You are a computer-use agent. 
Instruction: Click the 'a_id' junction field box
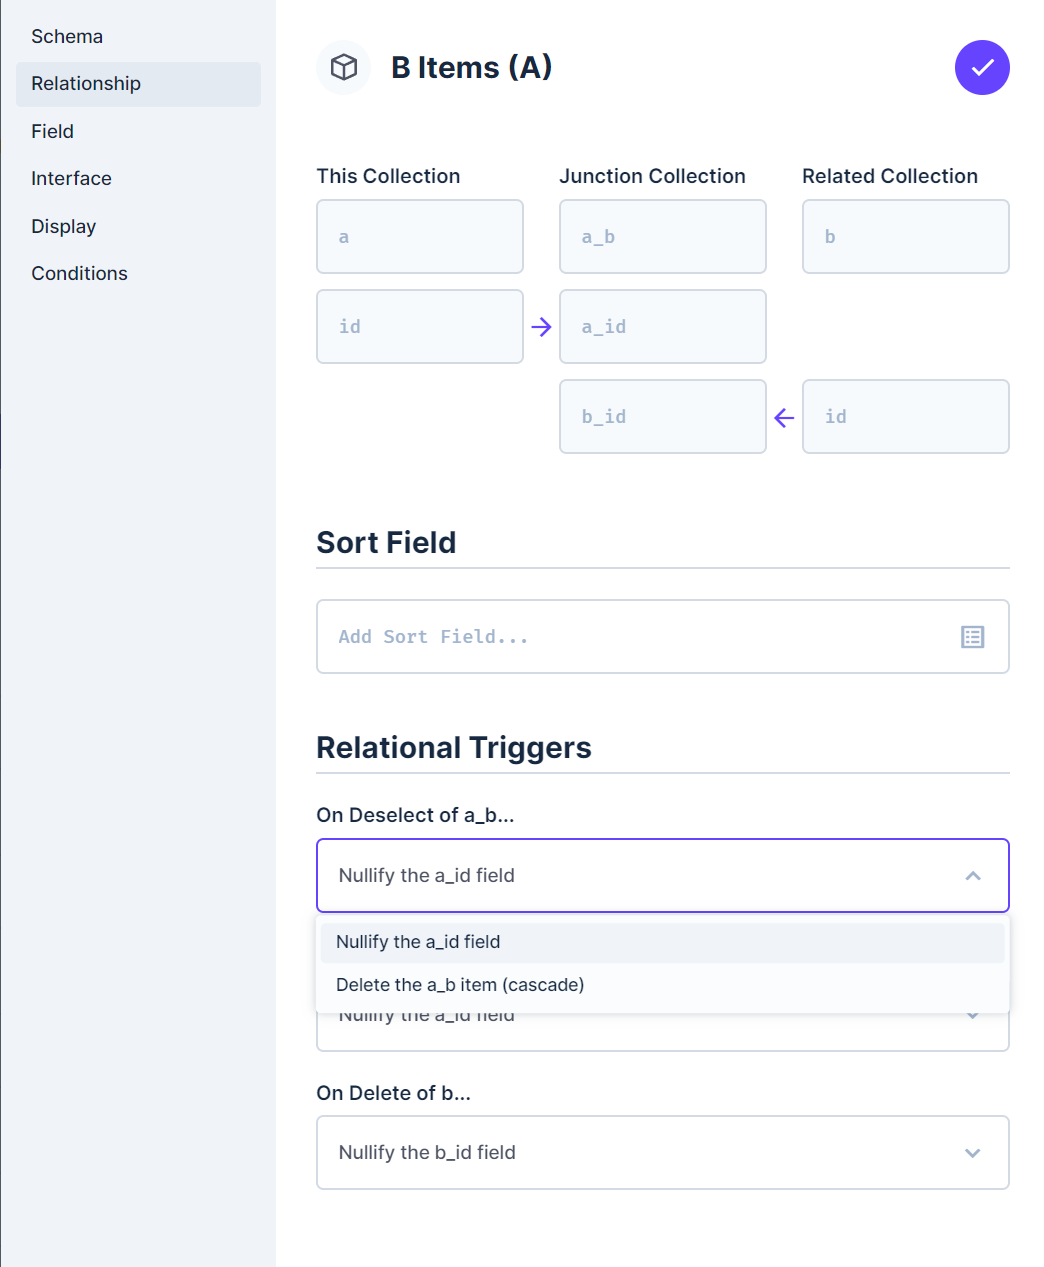pos(663,327)
